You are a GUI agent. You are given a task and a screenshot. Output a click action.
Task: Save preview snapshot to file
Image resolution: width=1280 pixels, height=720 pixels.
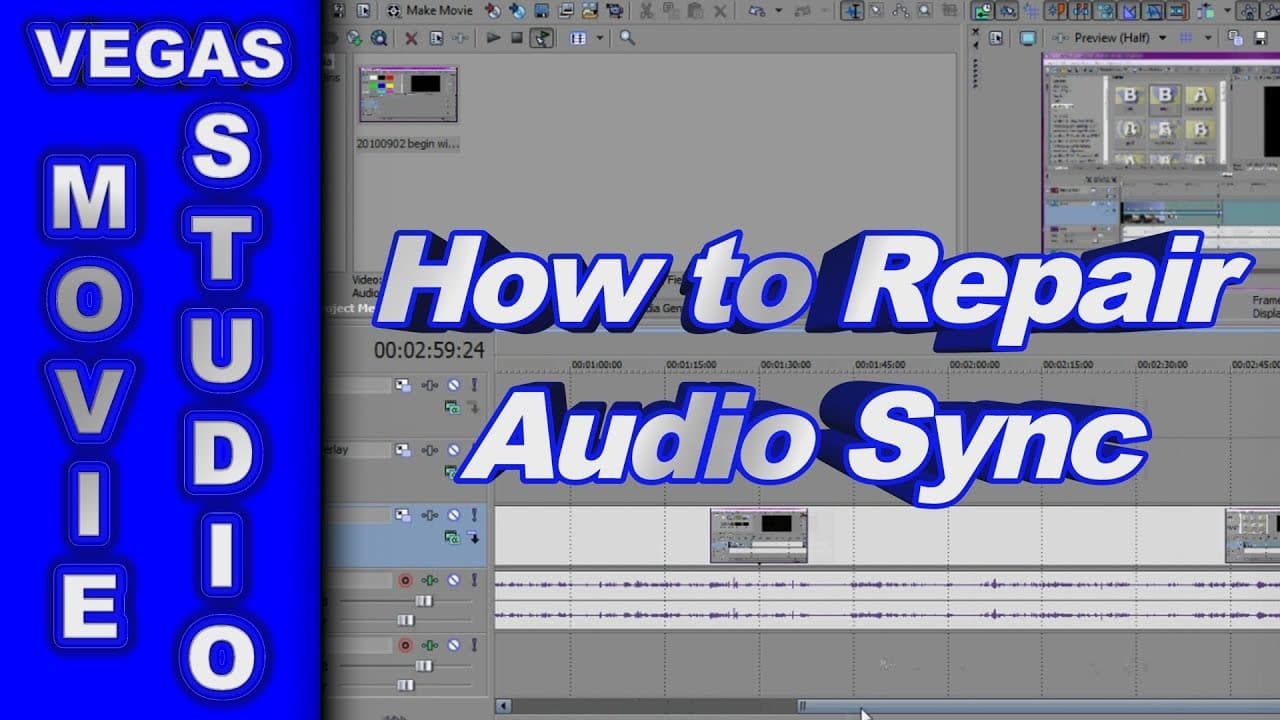[1259, 38]
